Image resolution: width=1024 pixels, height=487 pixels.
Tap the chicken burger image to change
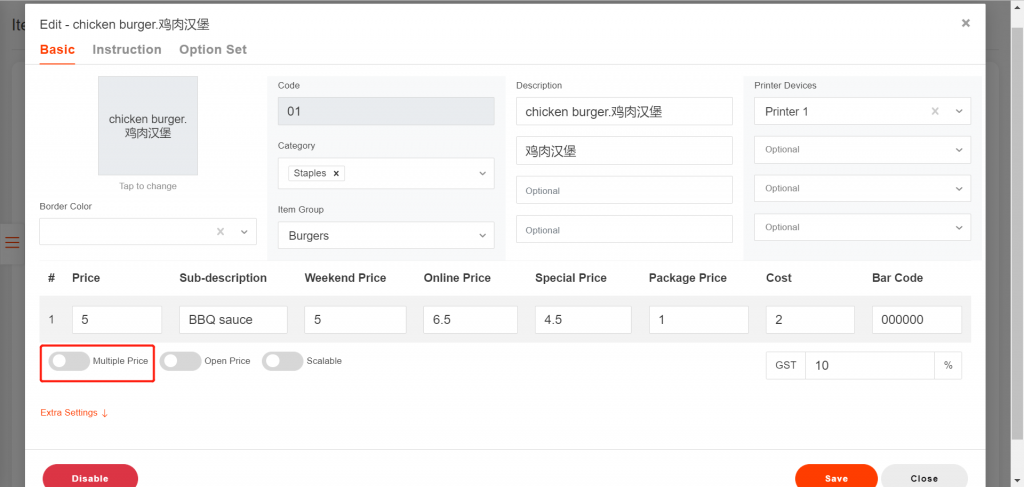[148, 126]
